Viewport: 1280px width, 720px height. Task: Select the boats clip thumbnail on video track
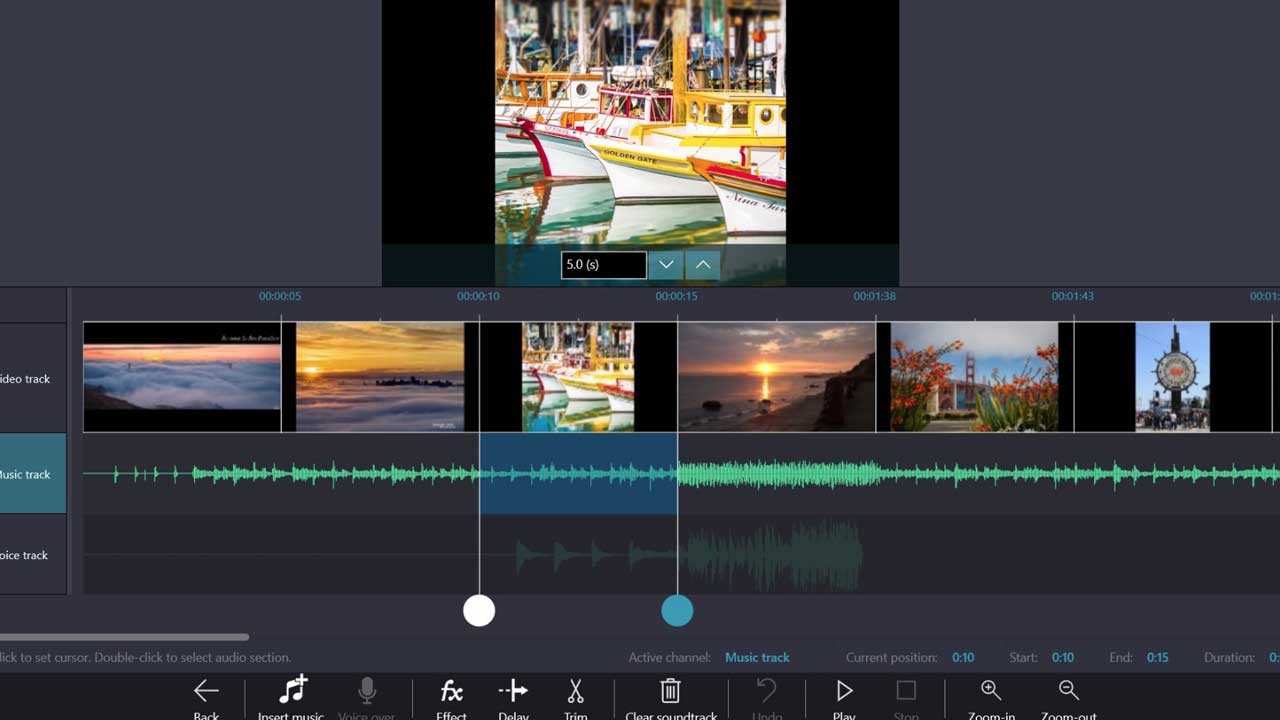click(578, 375)
